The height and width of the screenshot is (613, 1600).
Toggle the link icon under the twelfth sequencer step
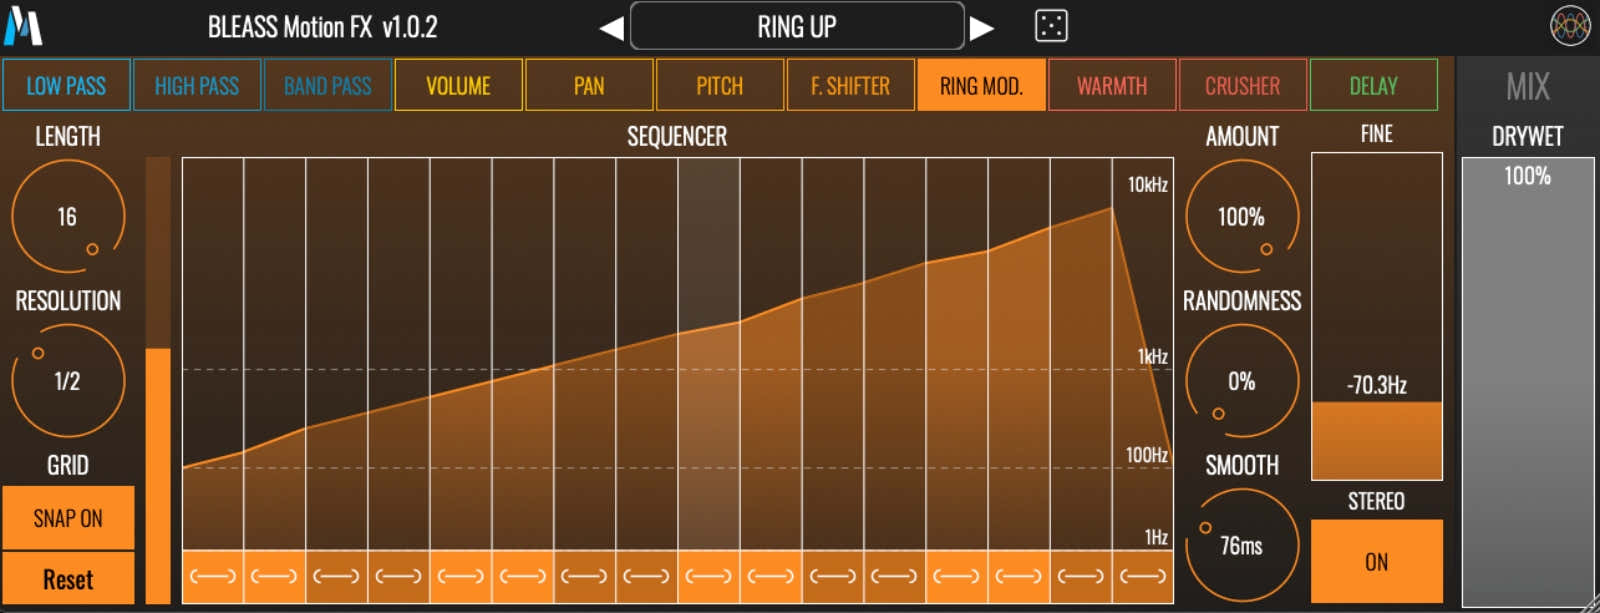pos(895,576)
